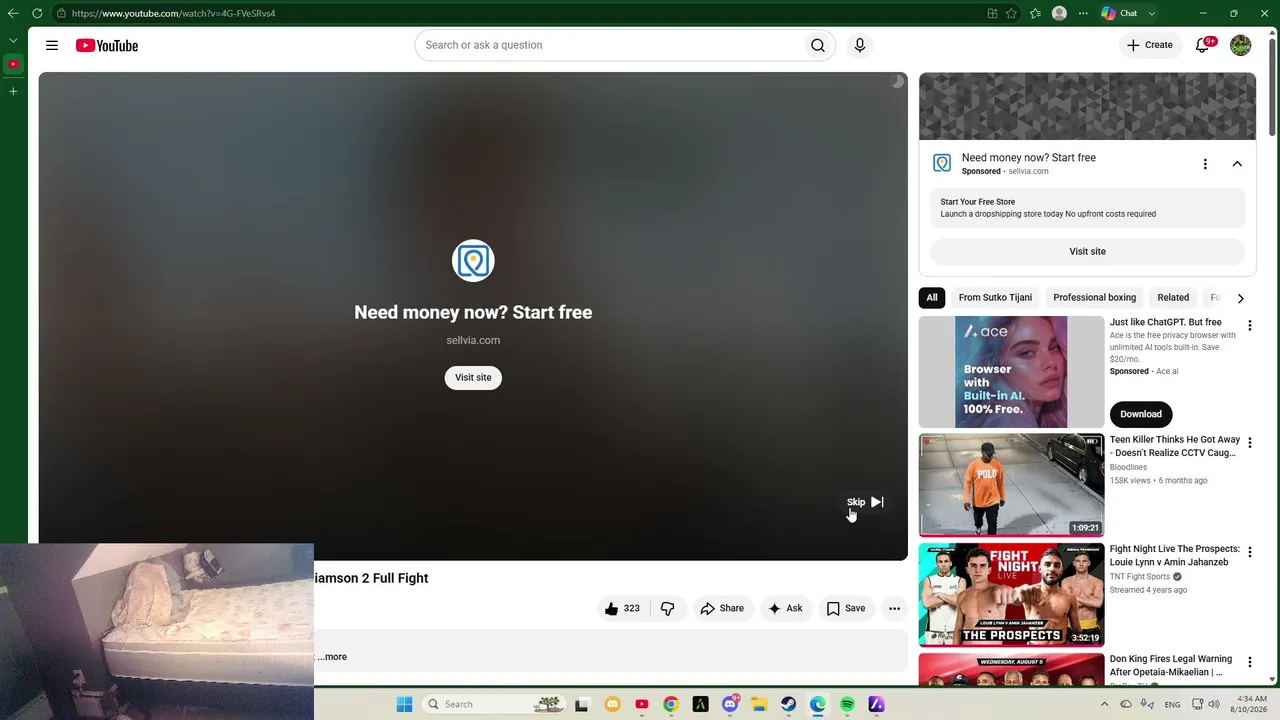The image size is (1280, 720).
Task: Launch Google Chrome from the taskbar
Action: tap(671, 704)
